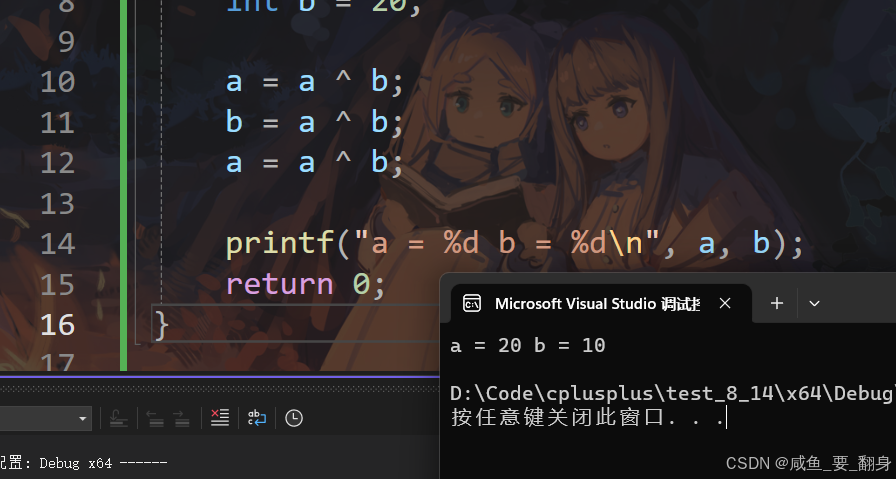896x479 pixels.
Task: Click line number 16 in the gutter
Action: point(58,325)
